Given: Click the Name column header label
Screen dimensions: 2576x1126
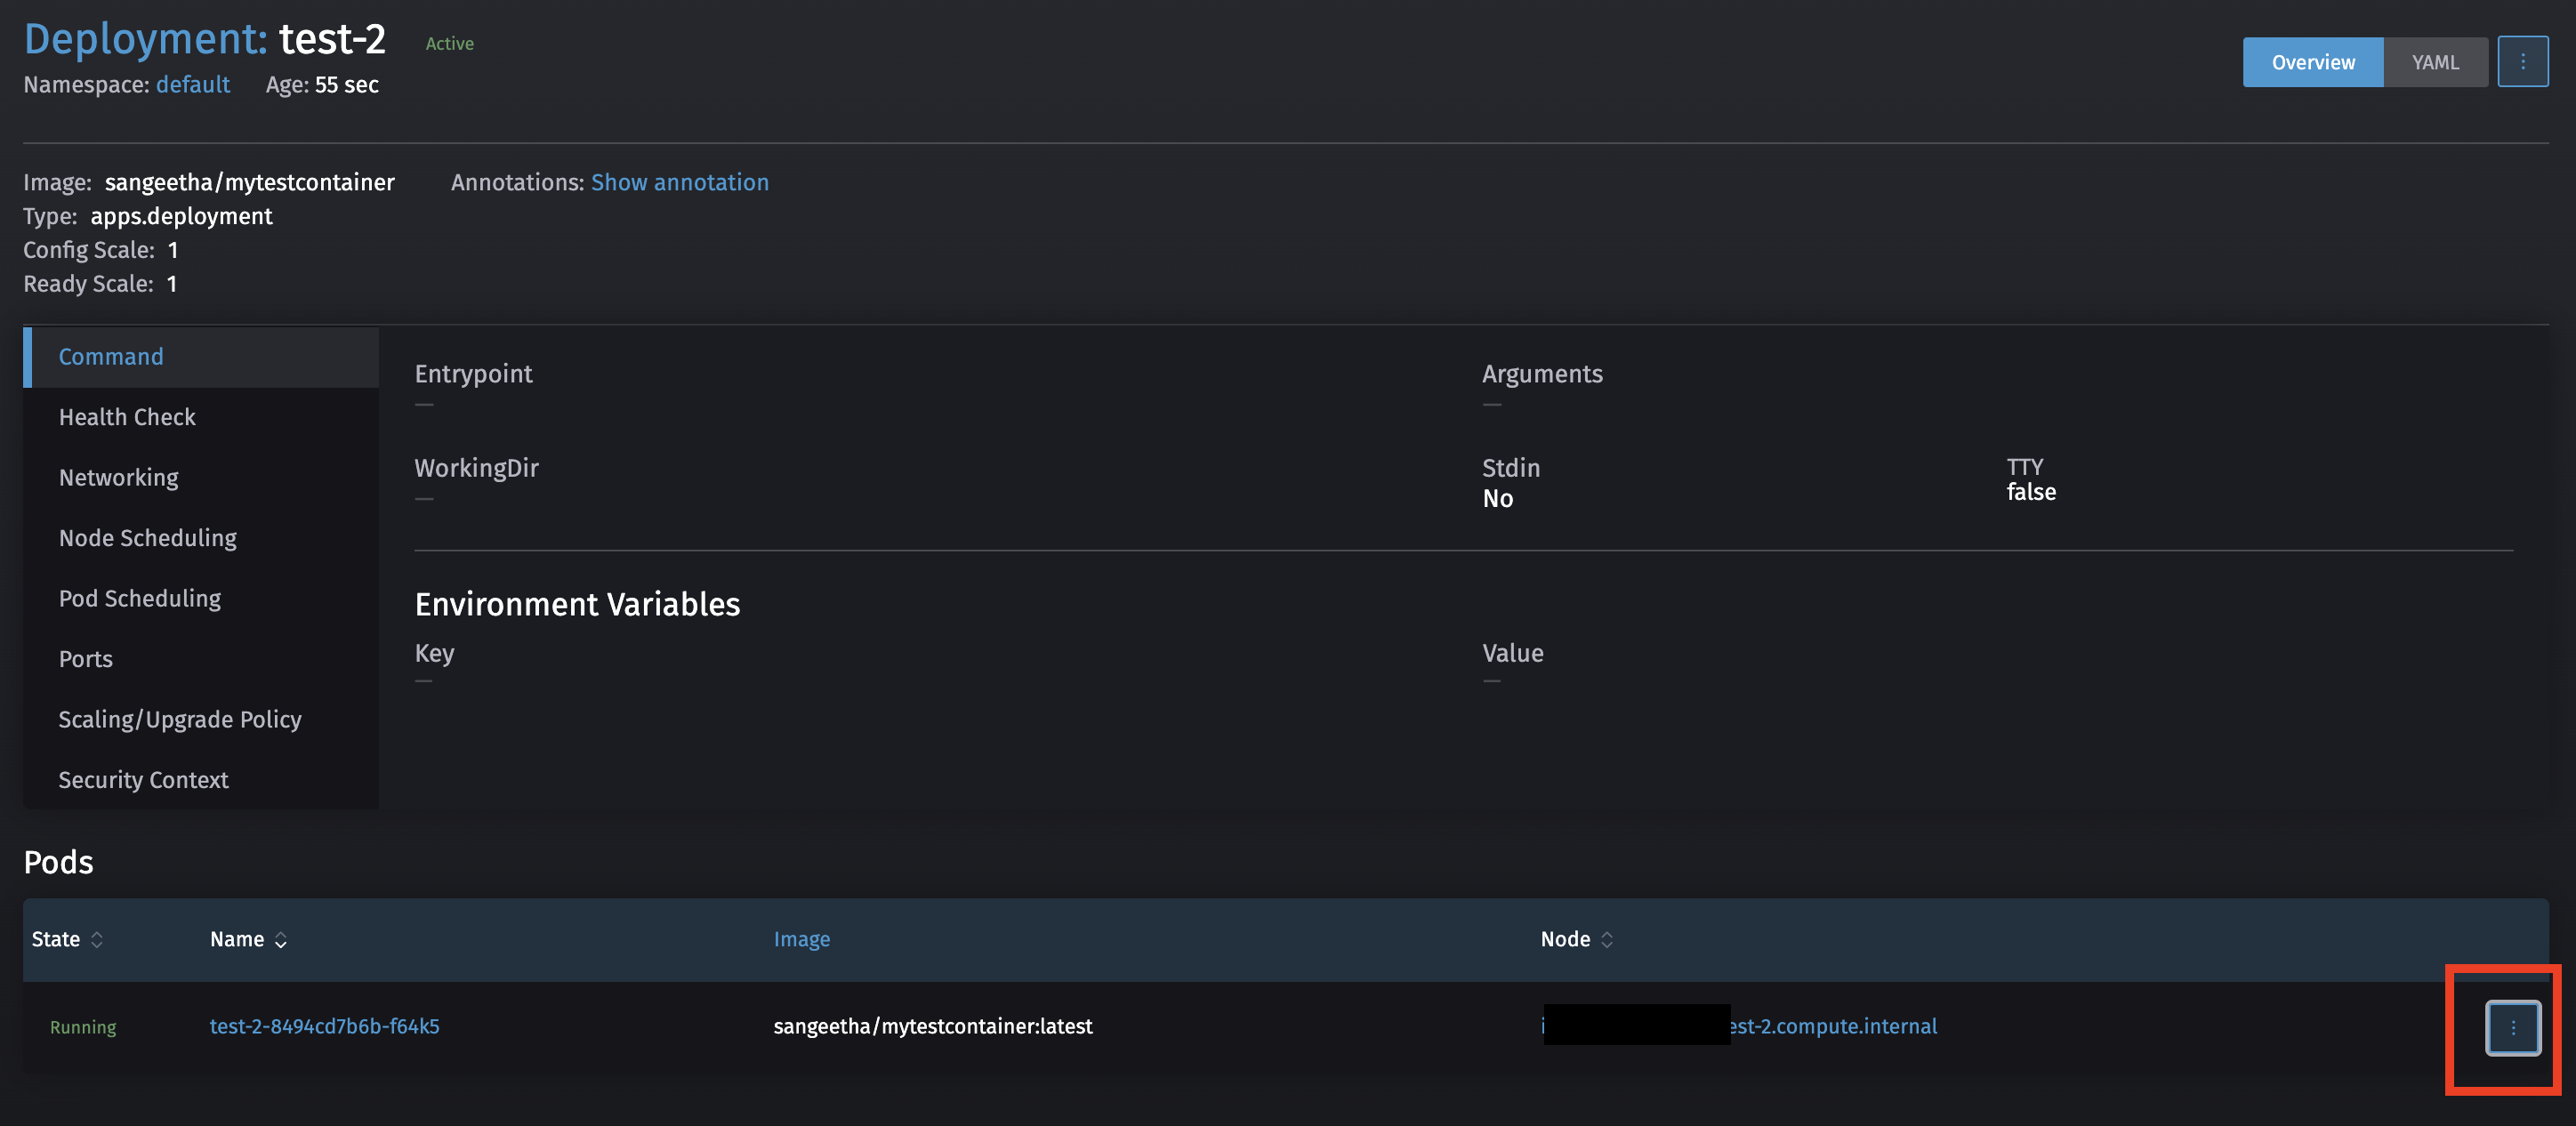Looking at the screenshot, I should (x=237, y=939).
